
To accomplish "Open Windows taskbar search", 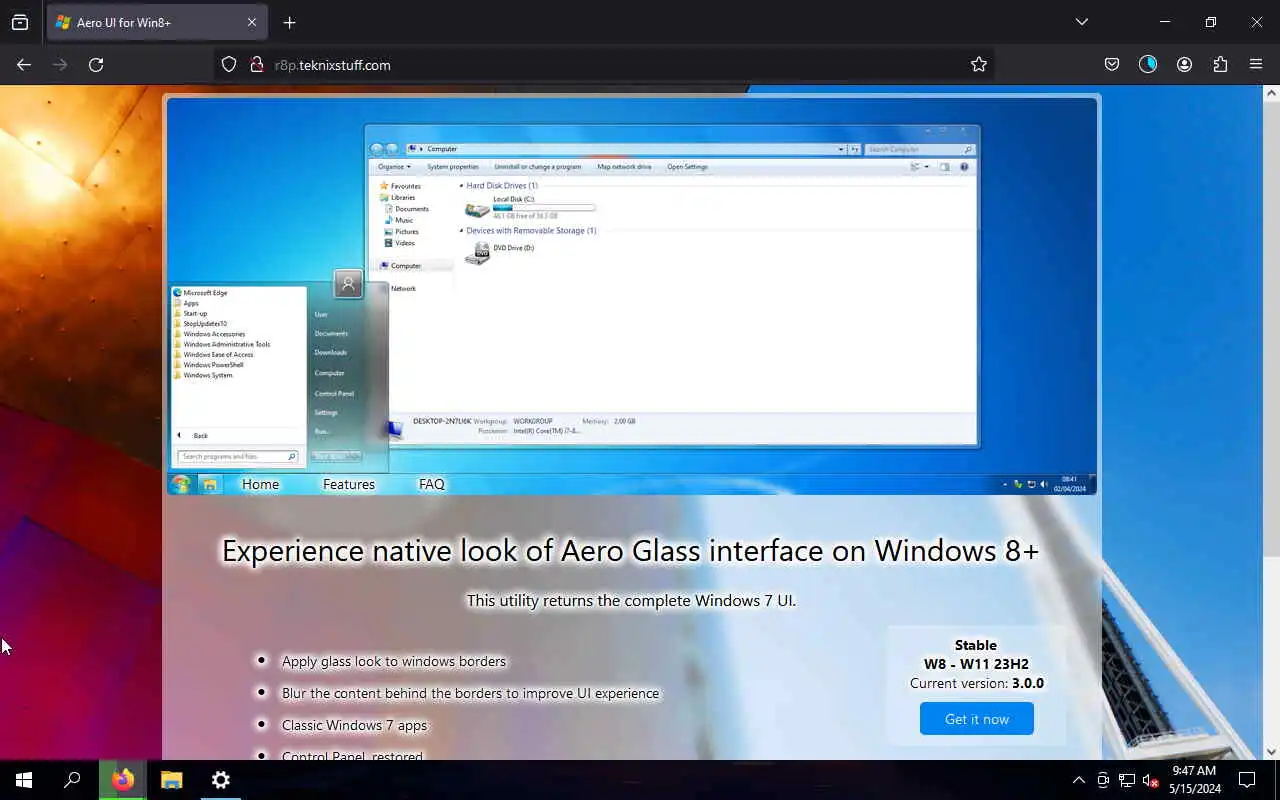I will [72, 780].
